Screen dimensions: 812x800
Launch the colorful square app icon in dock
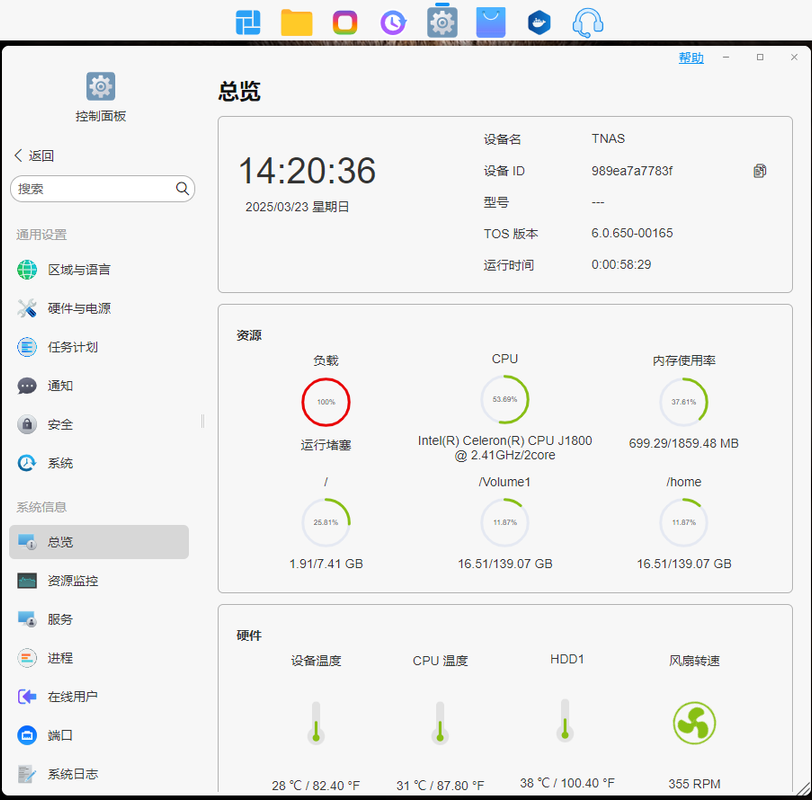pos(345,23)
